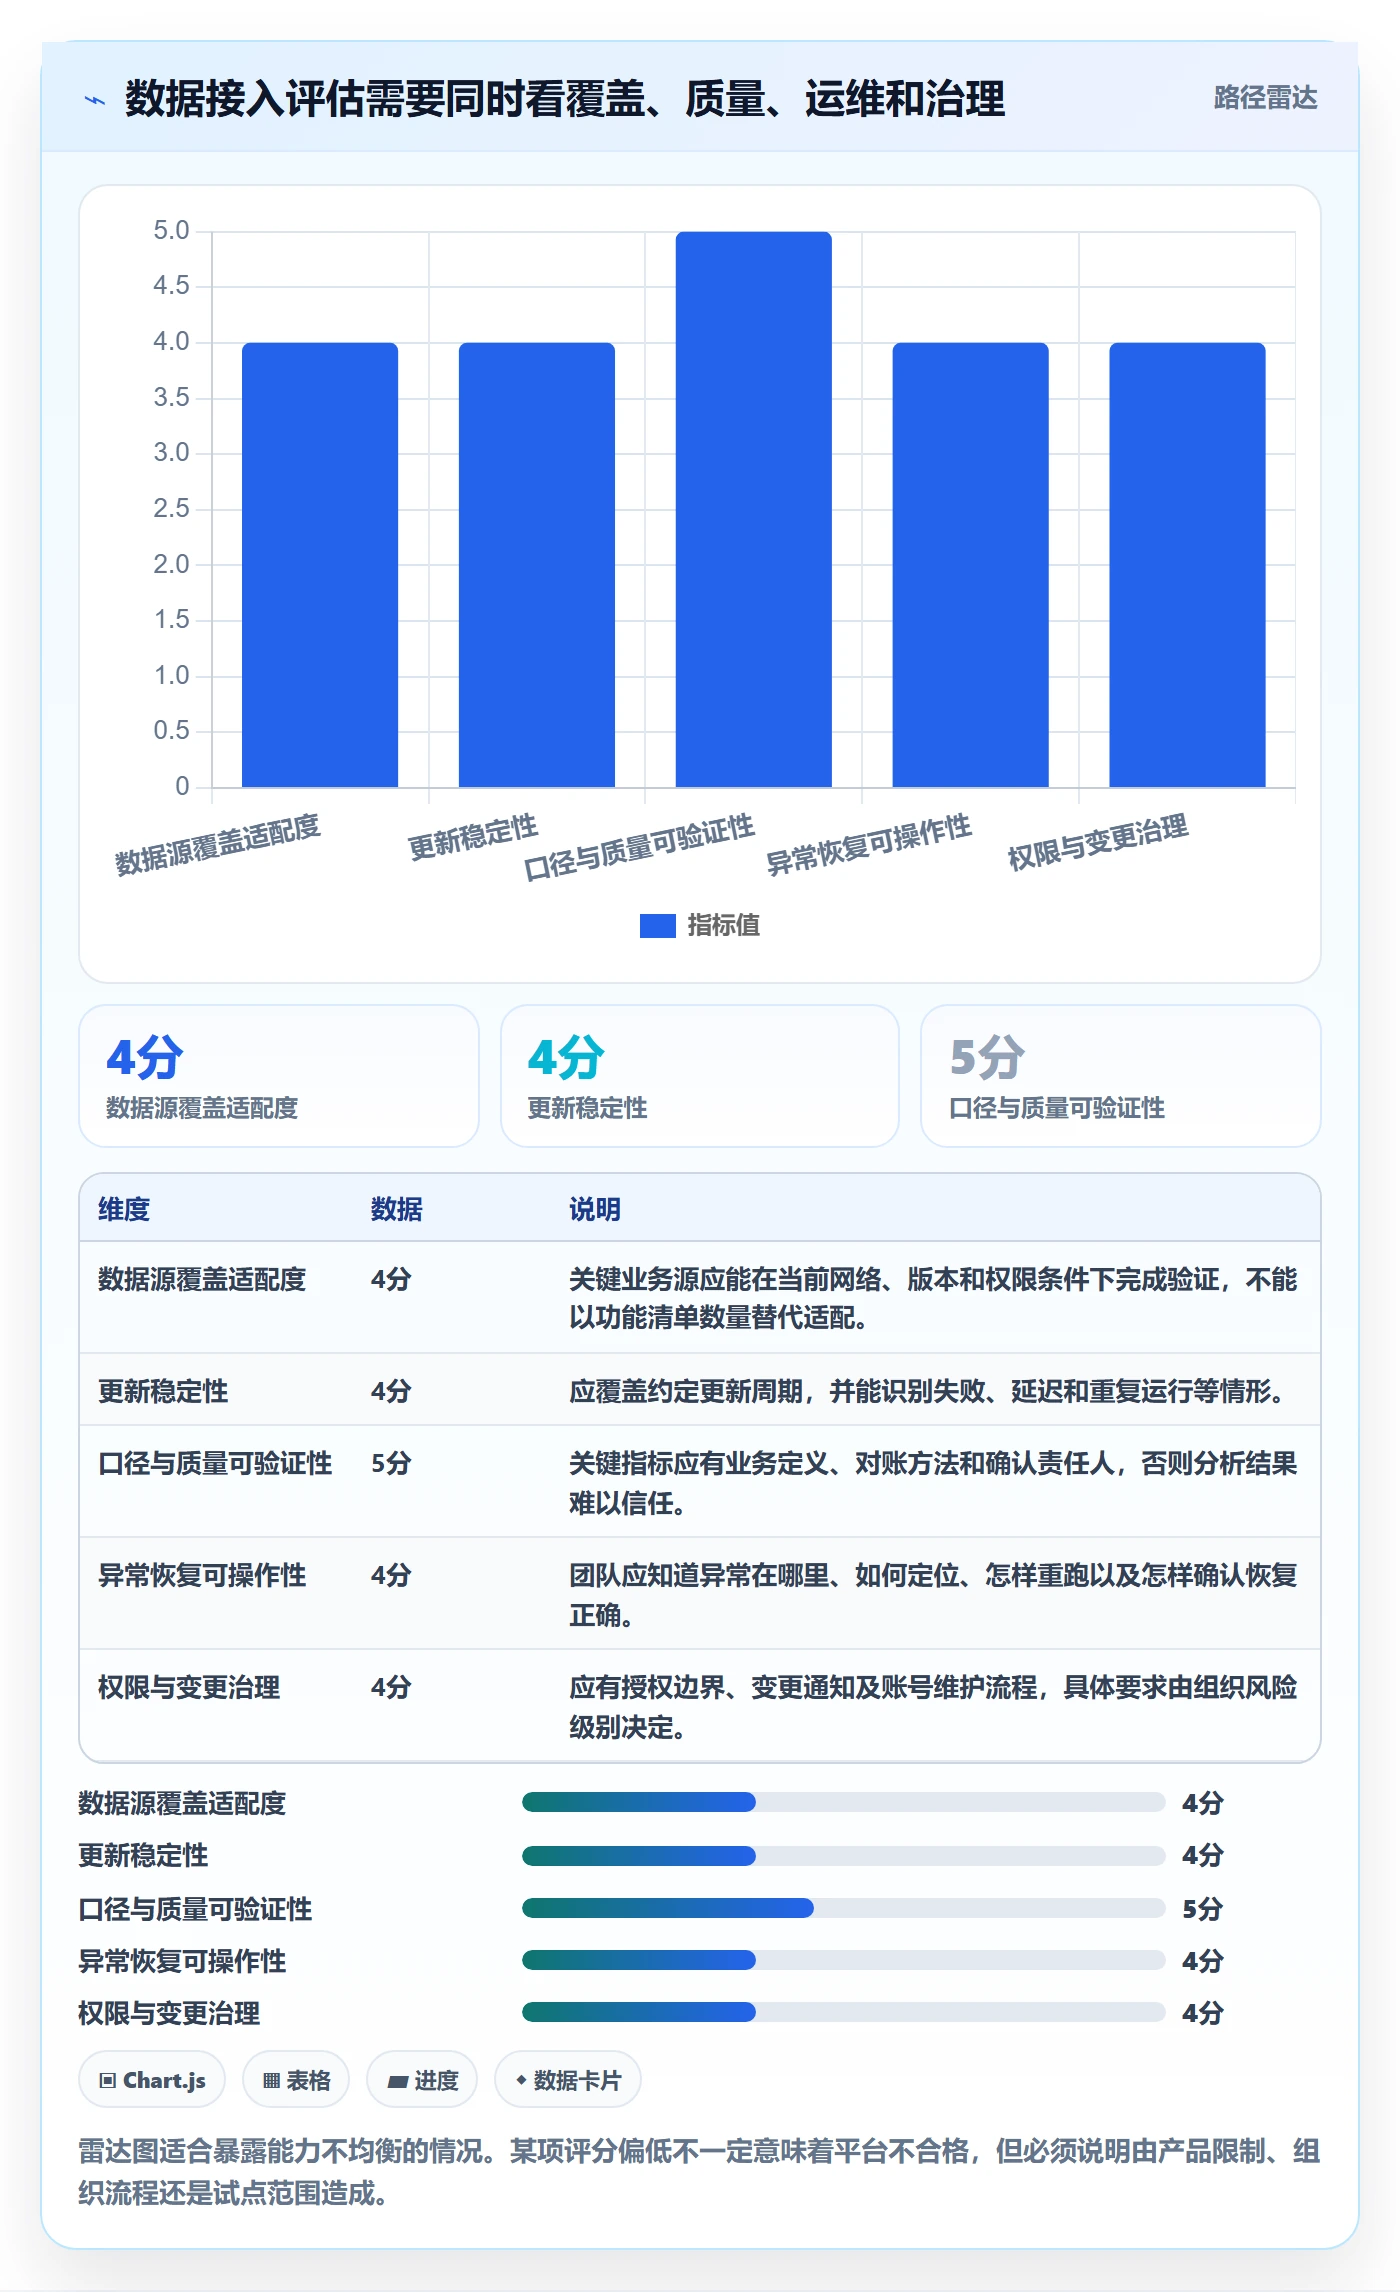Viewport: 1400px width, 2292px height.
Task: Click the 口径与质量可验证性 x-axis label
Action: tap(639, 847)
